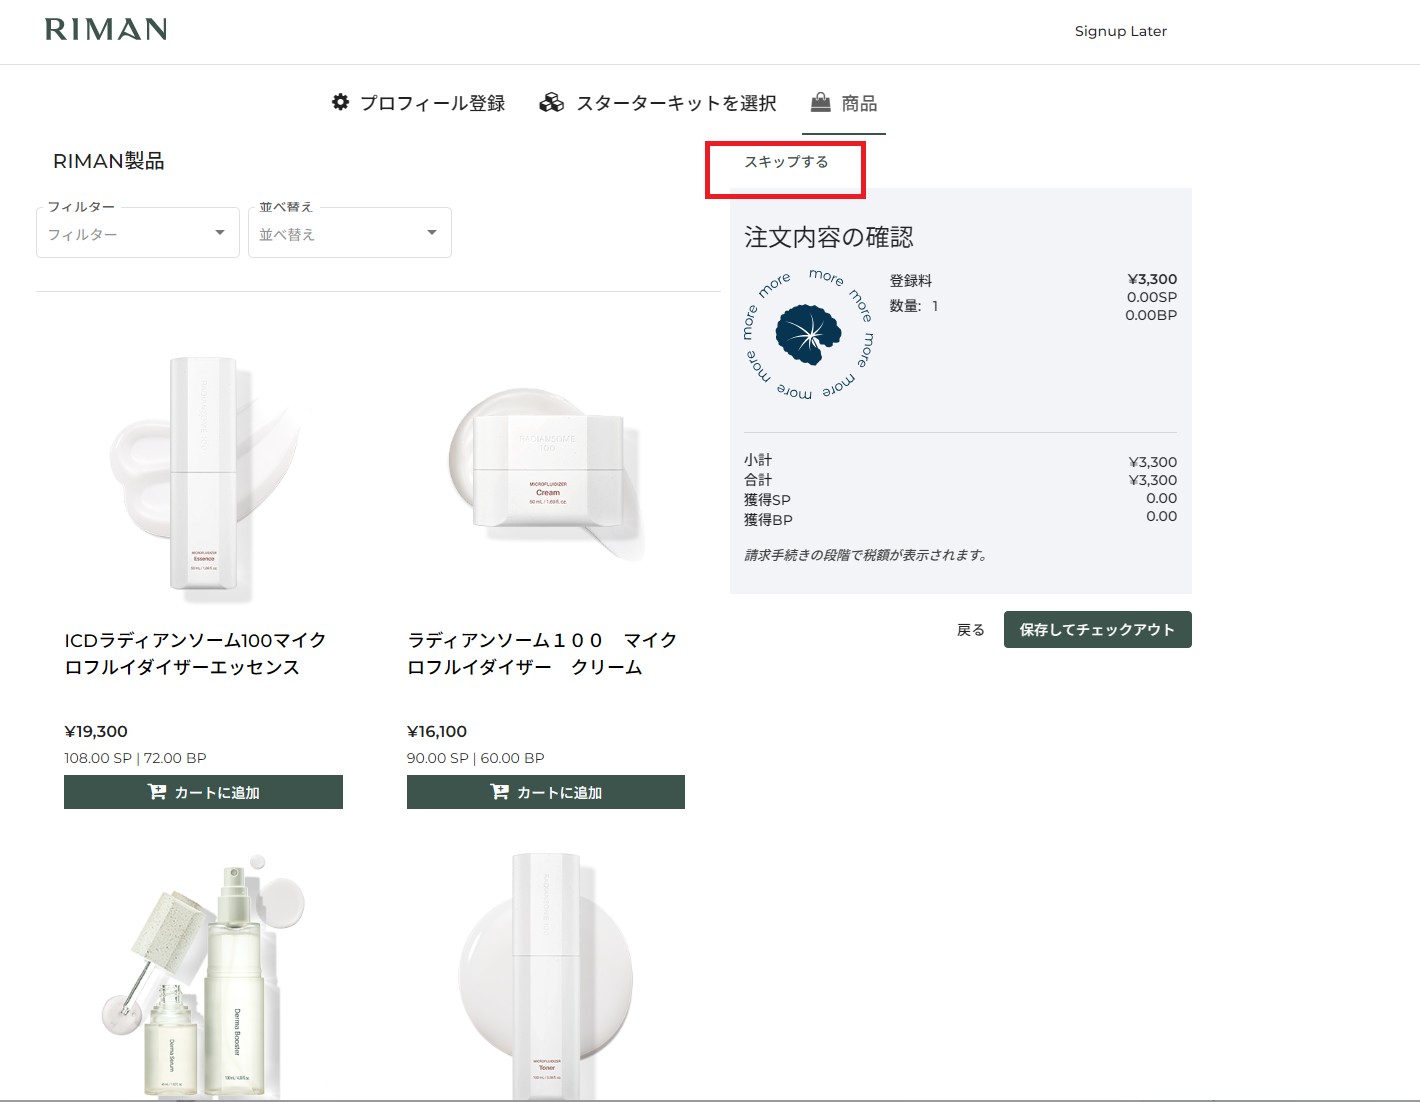The height and width of the screenshot is (1102, 1420).
Task: Click the circular 'more' registration fee logo
Action: coord(808,334)
